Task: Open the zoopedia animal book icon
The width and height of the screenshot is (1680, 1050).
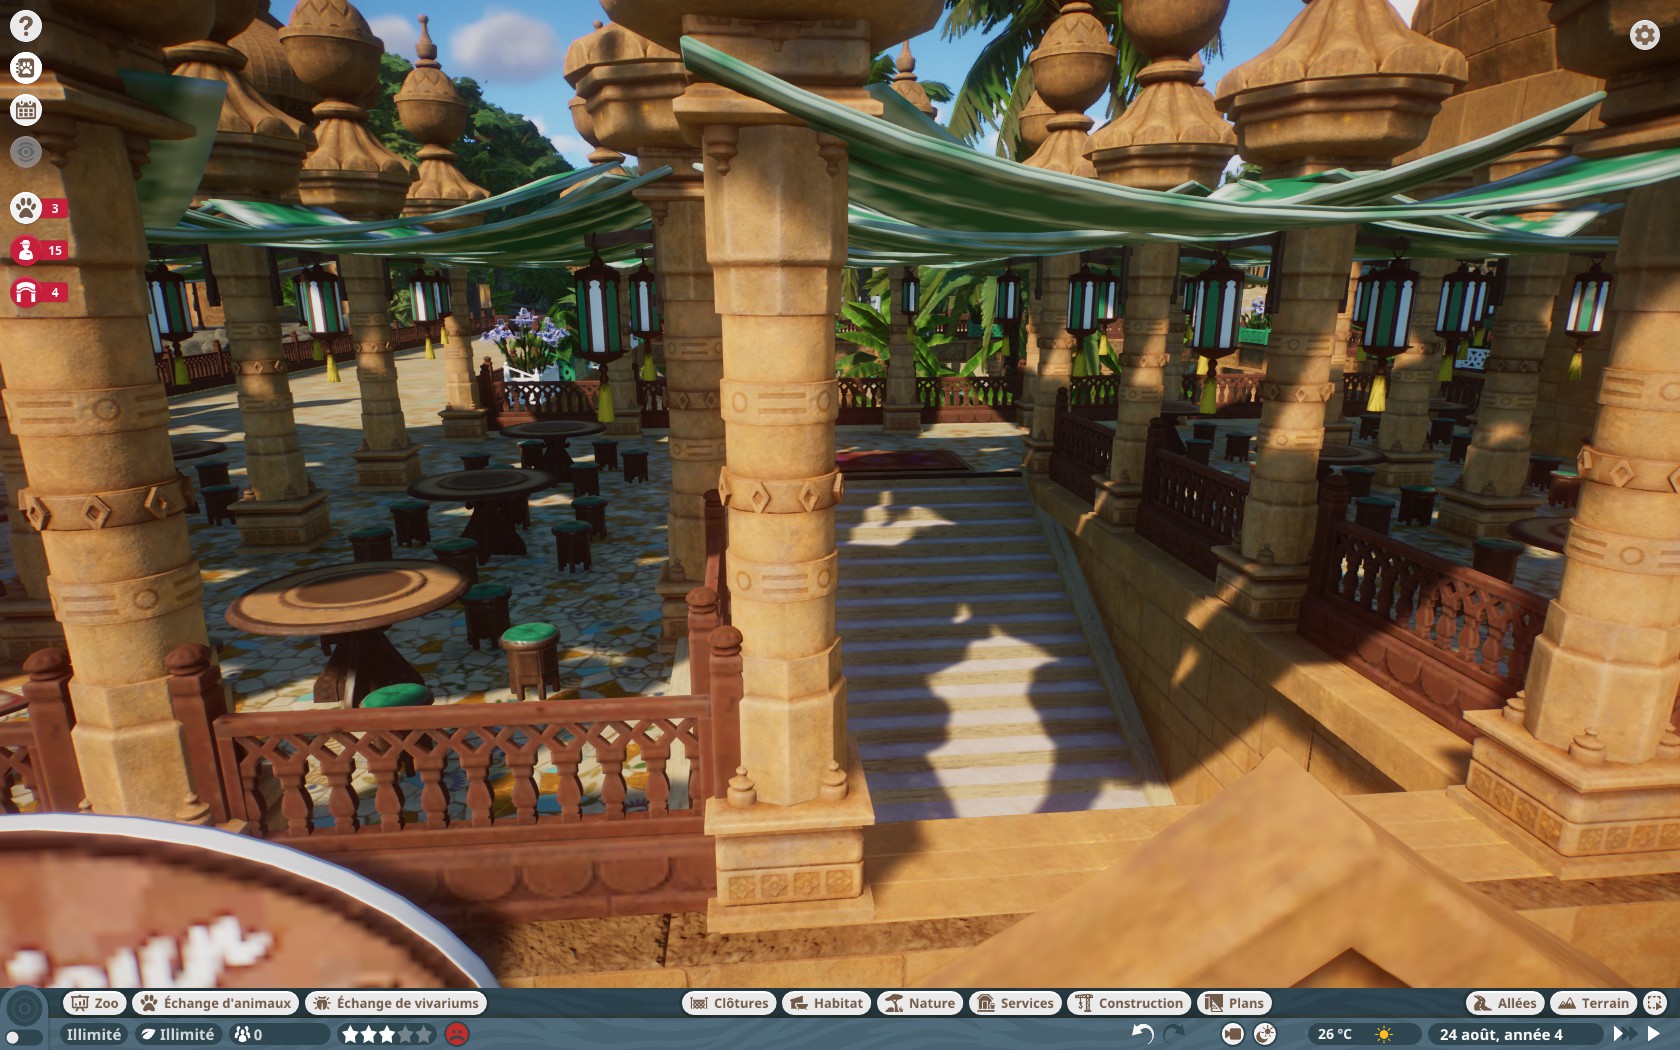Action: [x=26, y=68]
